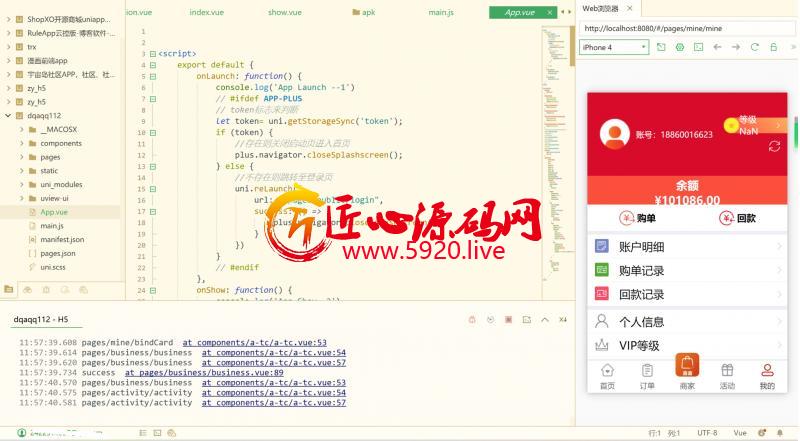800x441 pixels.
Task: Click the project manager folder icon below file tree
Action: [9, 289]
